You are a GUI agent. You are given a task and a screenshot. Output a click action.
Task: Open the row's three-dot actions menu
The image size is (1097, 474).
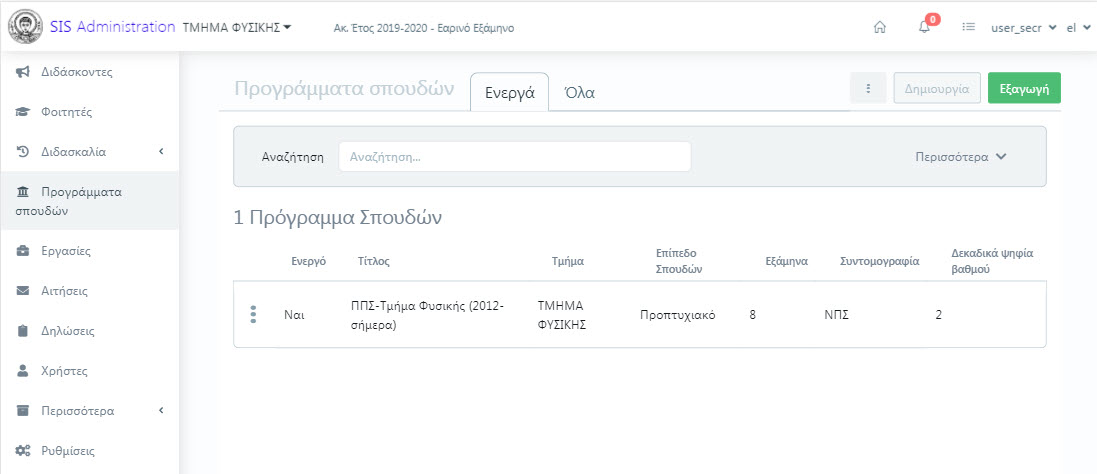pos(253,315)
